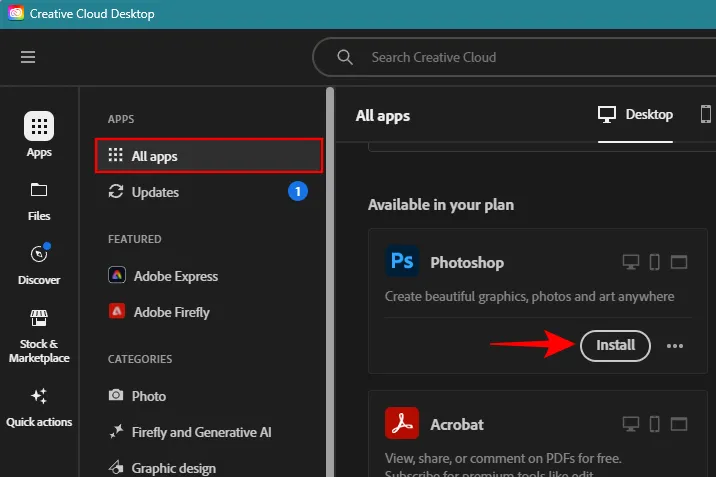
Task: Click the apps panel vertical scrollbar
Action: pos(330,282)
